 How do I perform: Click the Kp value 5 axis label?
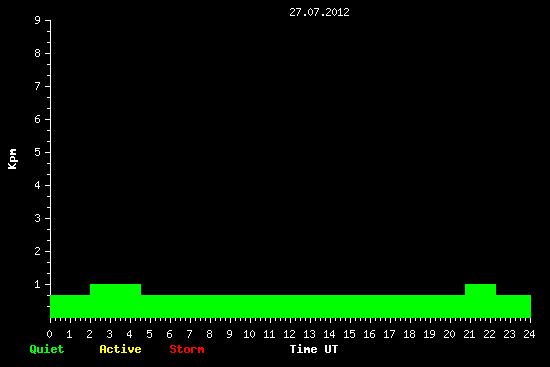pos(38,152)
